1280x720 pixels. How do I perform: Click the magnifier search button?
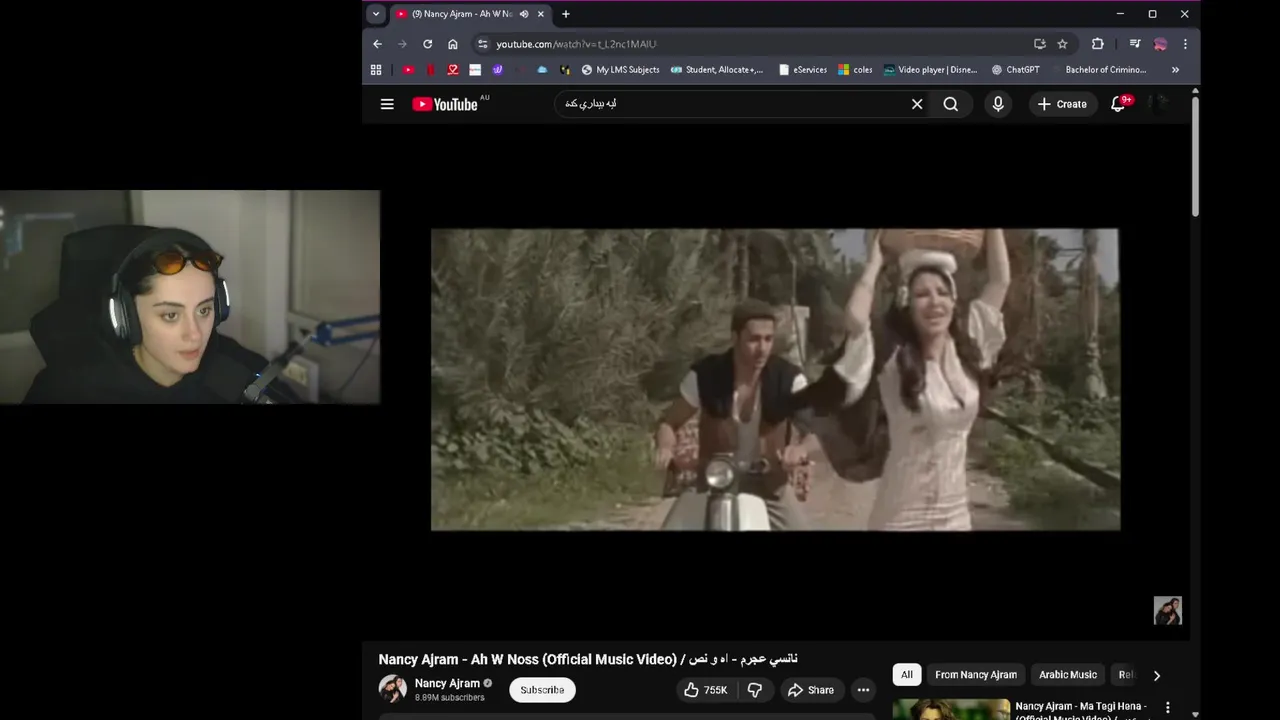coord(951,104)
